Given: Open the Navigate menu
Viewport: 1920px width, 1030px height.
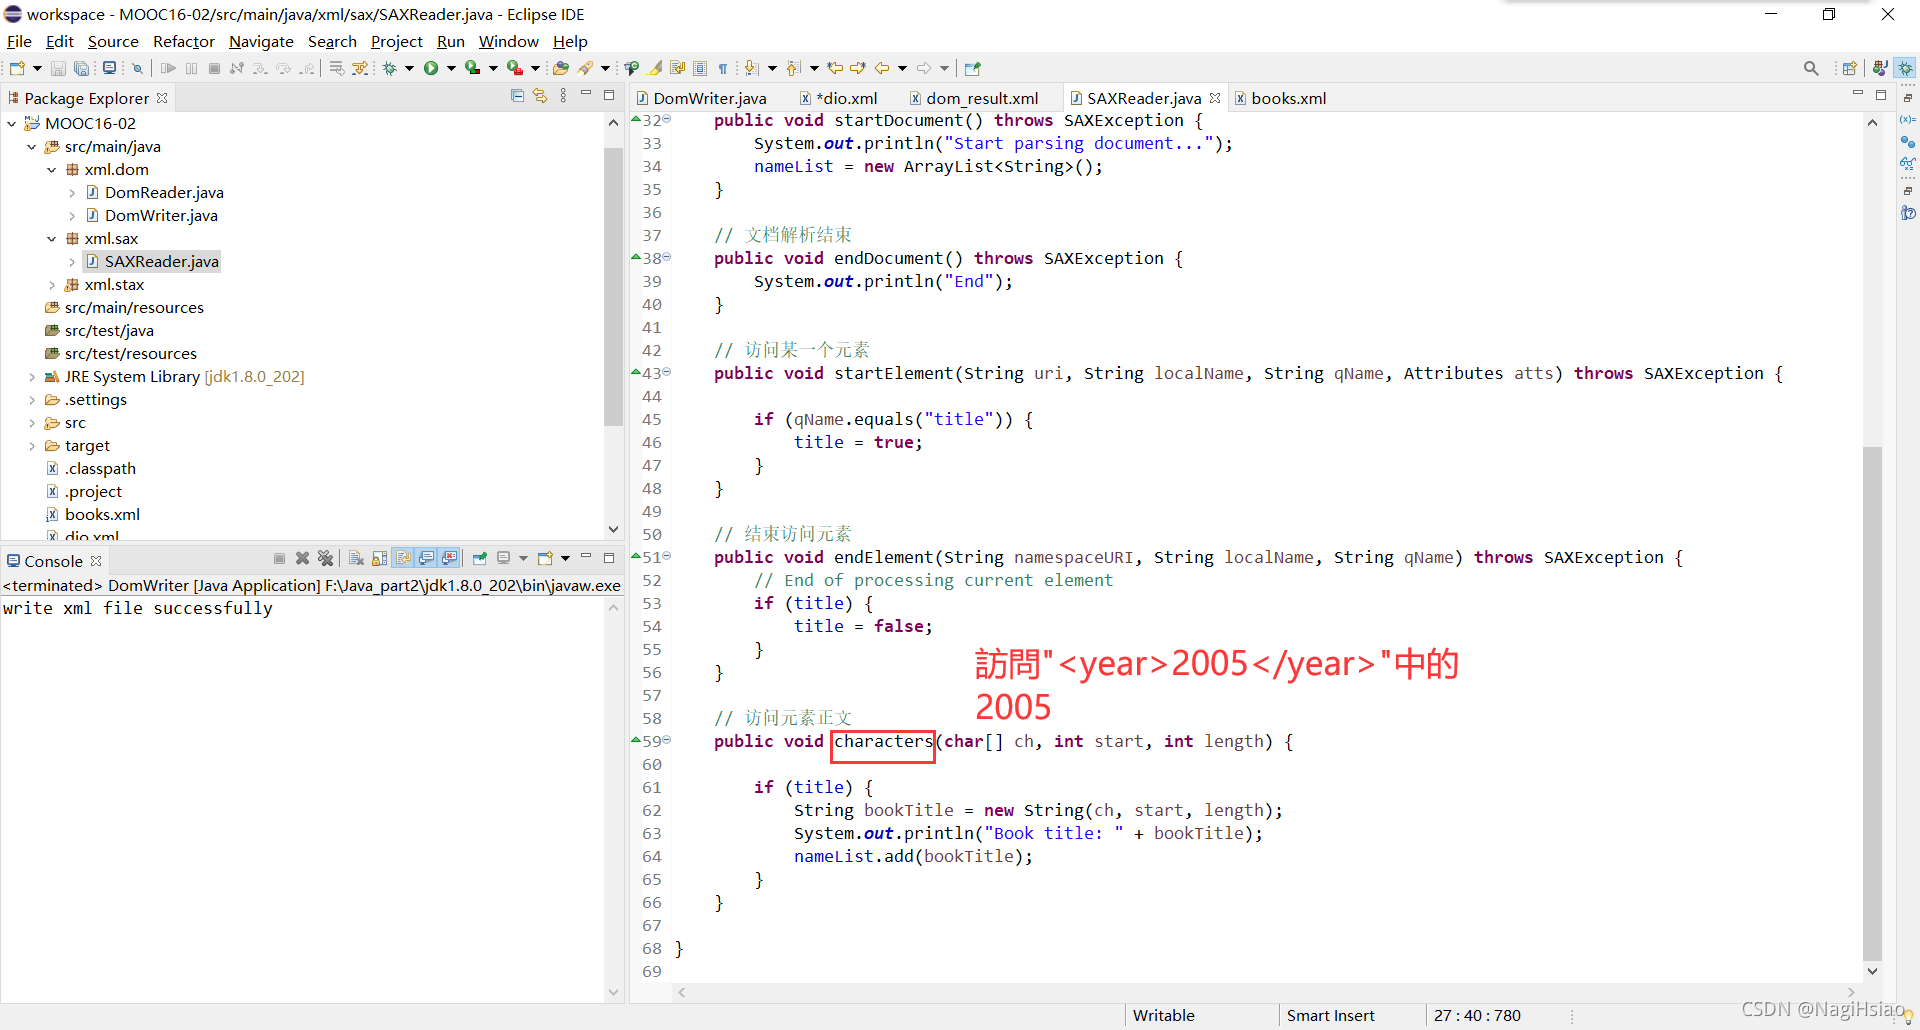Looking at the screenshot, I should click(261, 41).
